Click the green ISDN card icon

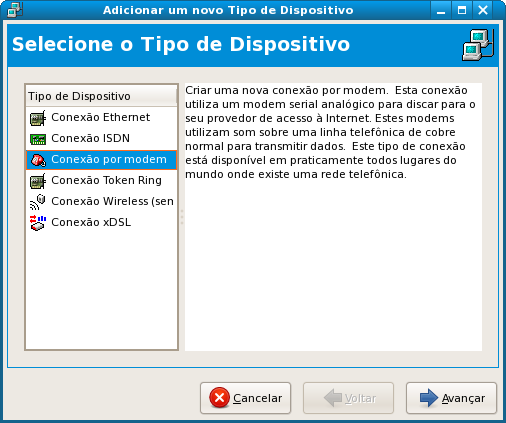38,139
